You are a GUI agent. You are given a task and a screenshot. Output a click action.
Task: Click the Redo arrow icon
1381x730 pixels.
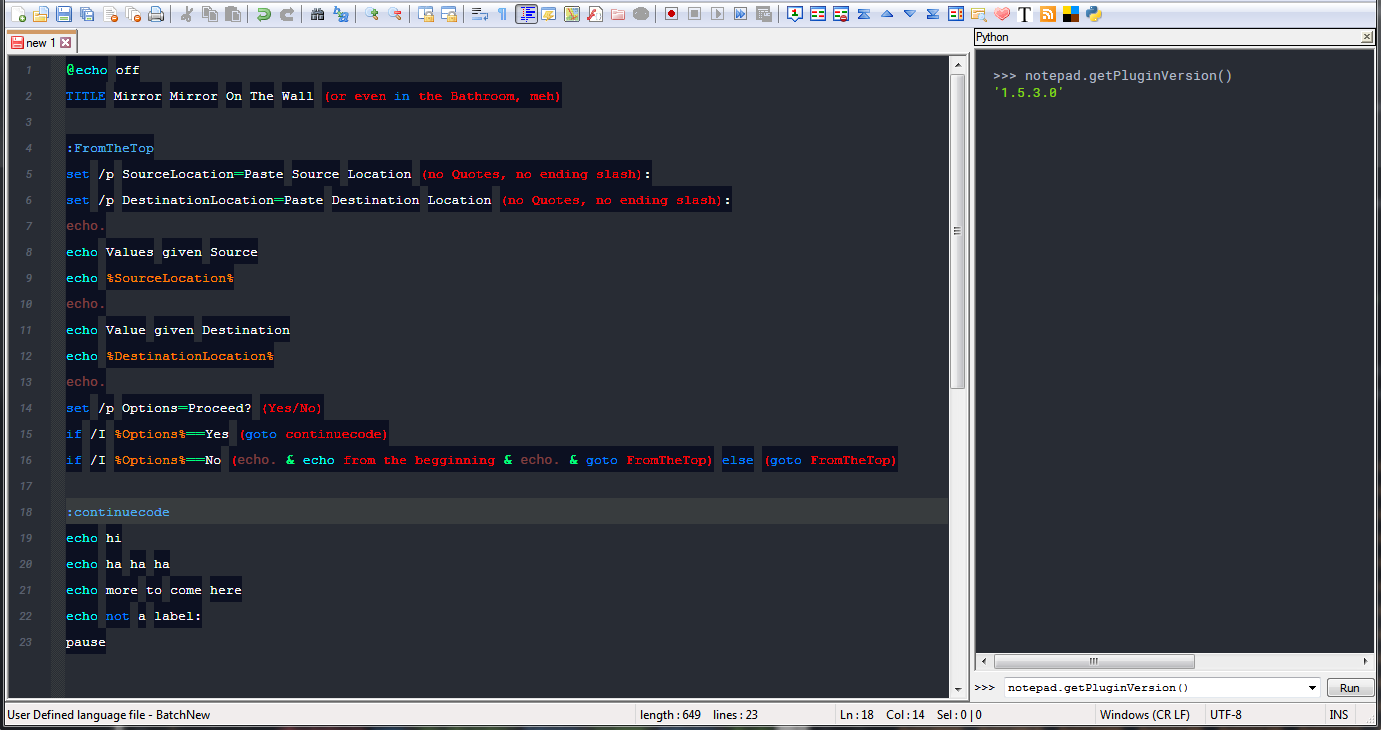coord(287,14)
